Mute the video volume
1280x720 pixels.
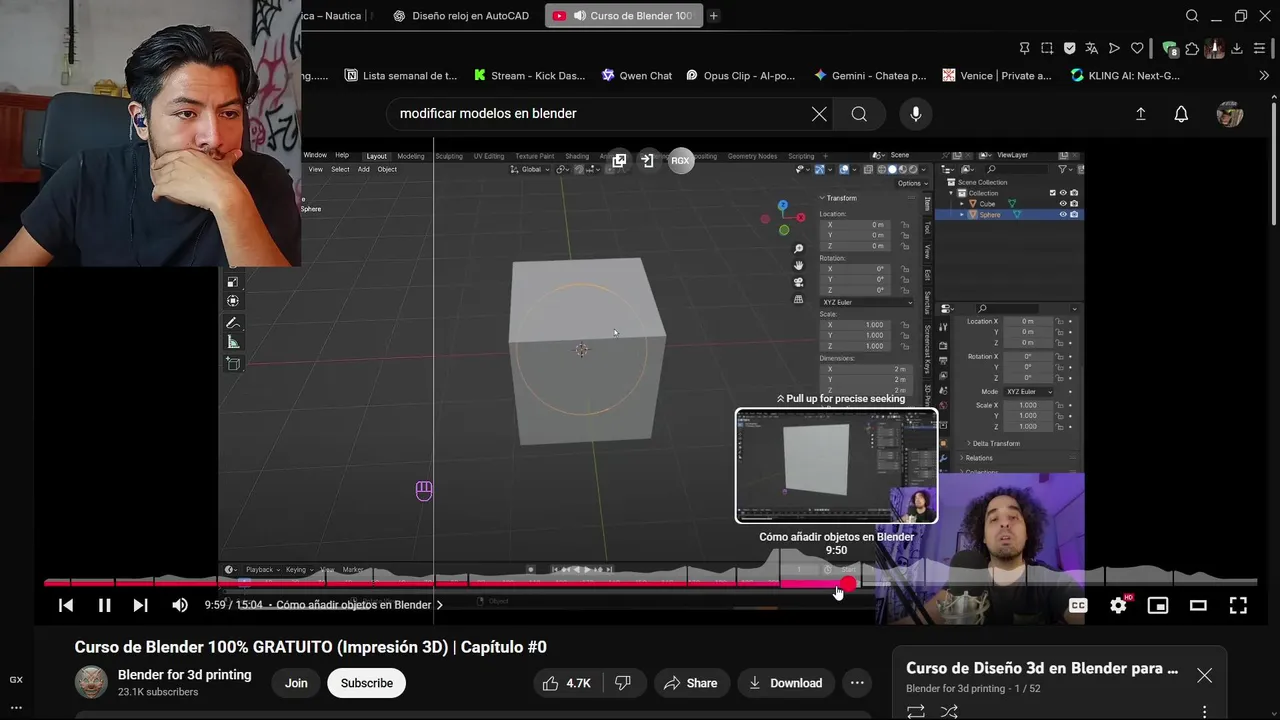point(180,605)
